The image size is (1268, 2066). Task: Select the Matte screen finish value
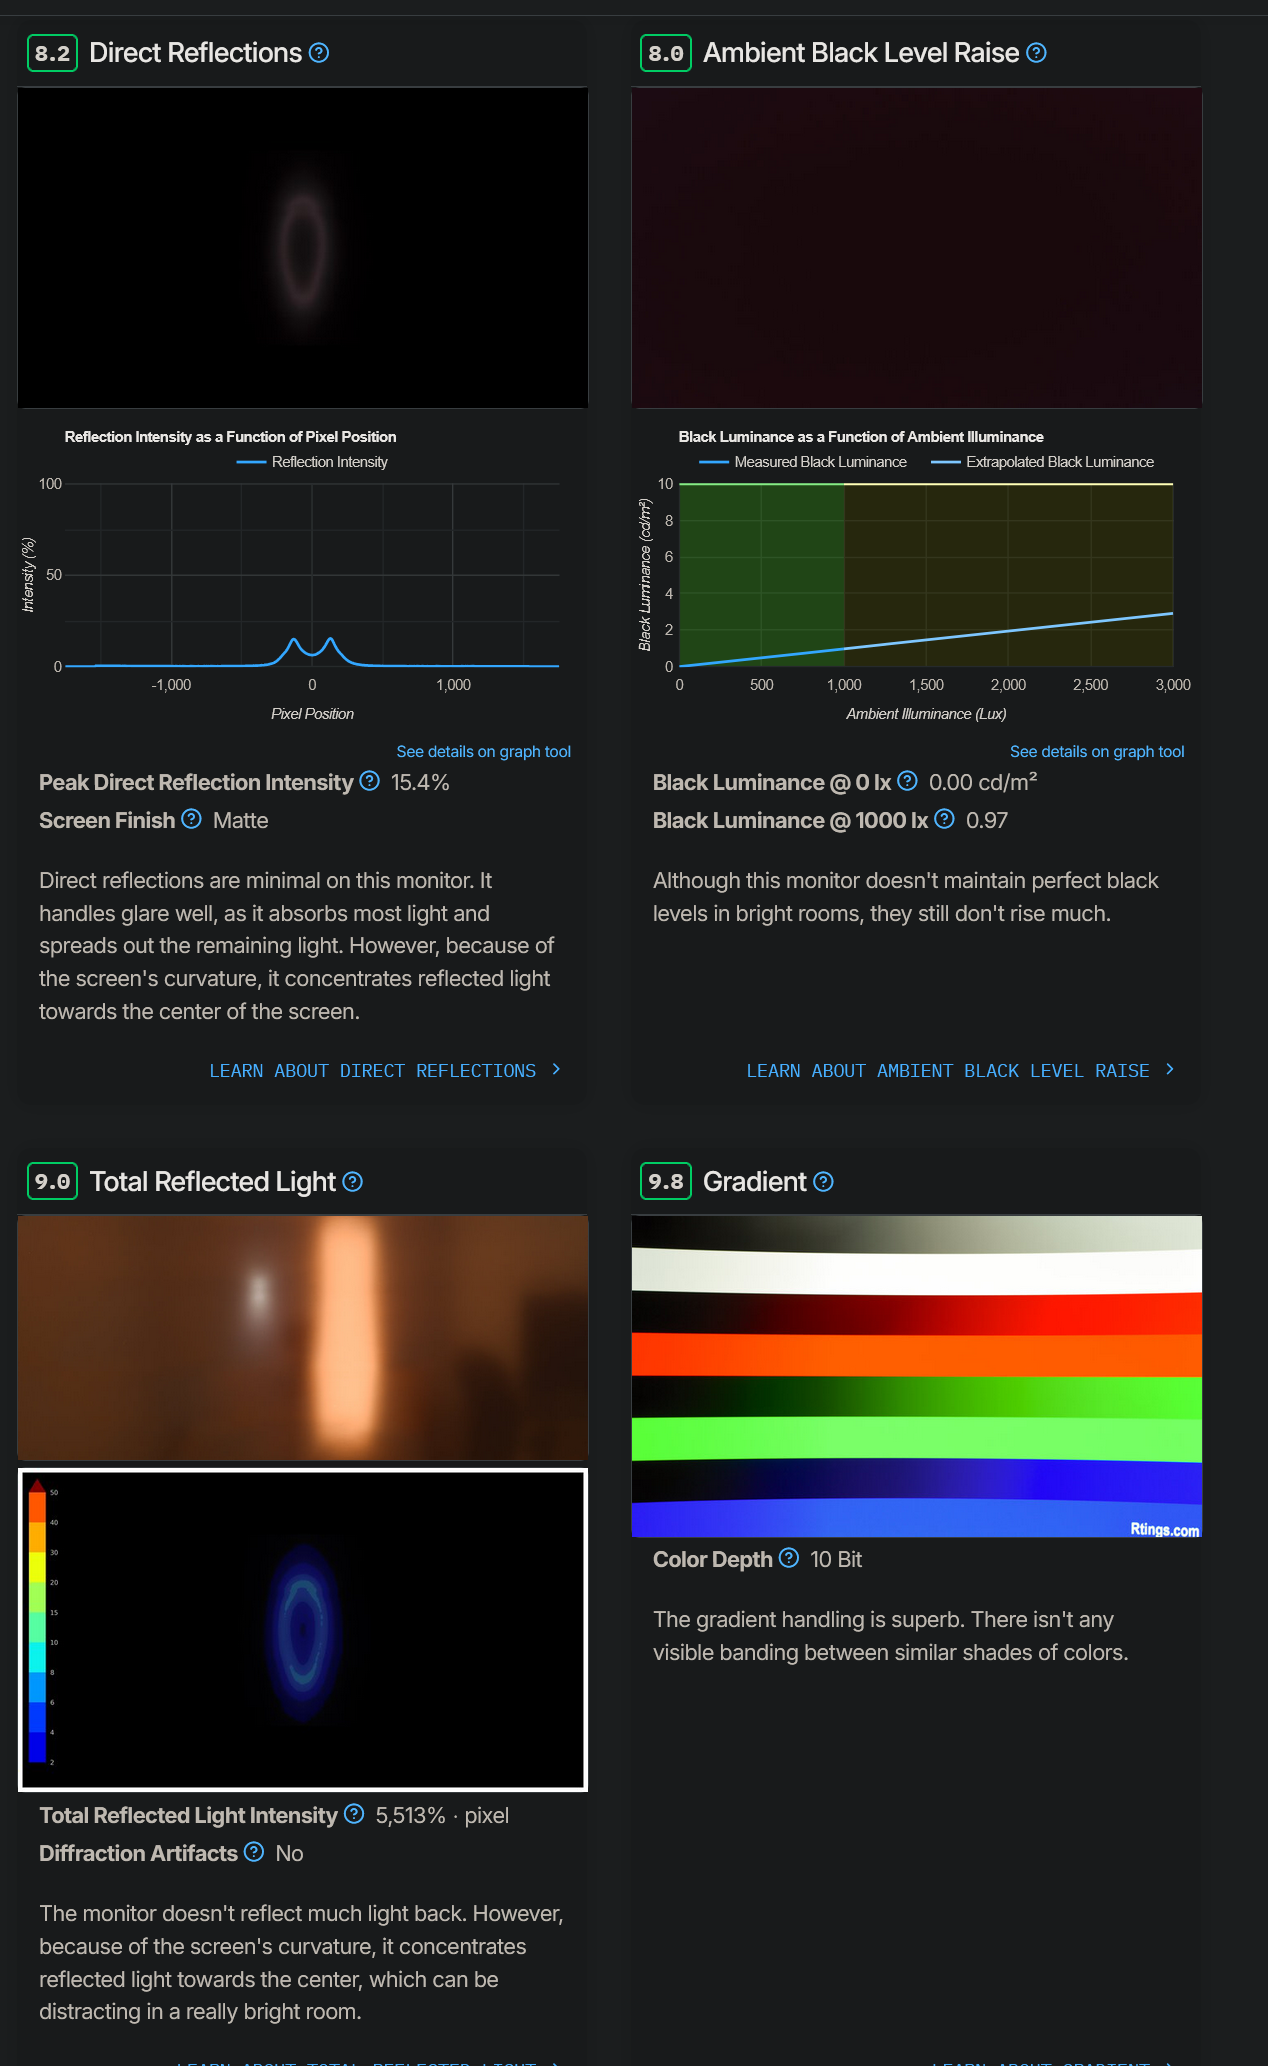pos(240,820)
